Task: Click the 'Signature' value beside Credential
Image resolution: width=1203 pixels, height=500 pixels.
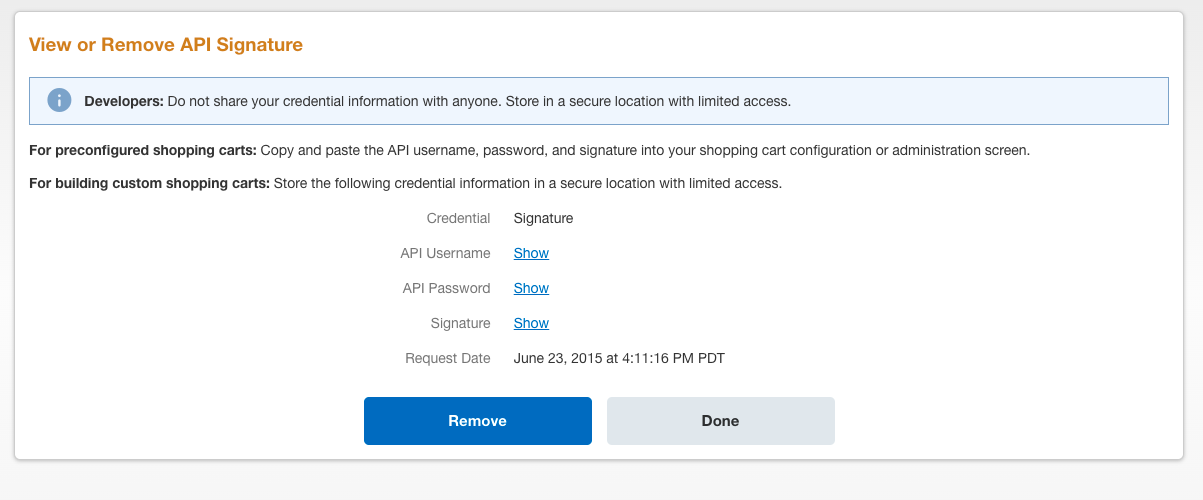Action: point(543,218)
